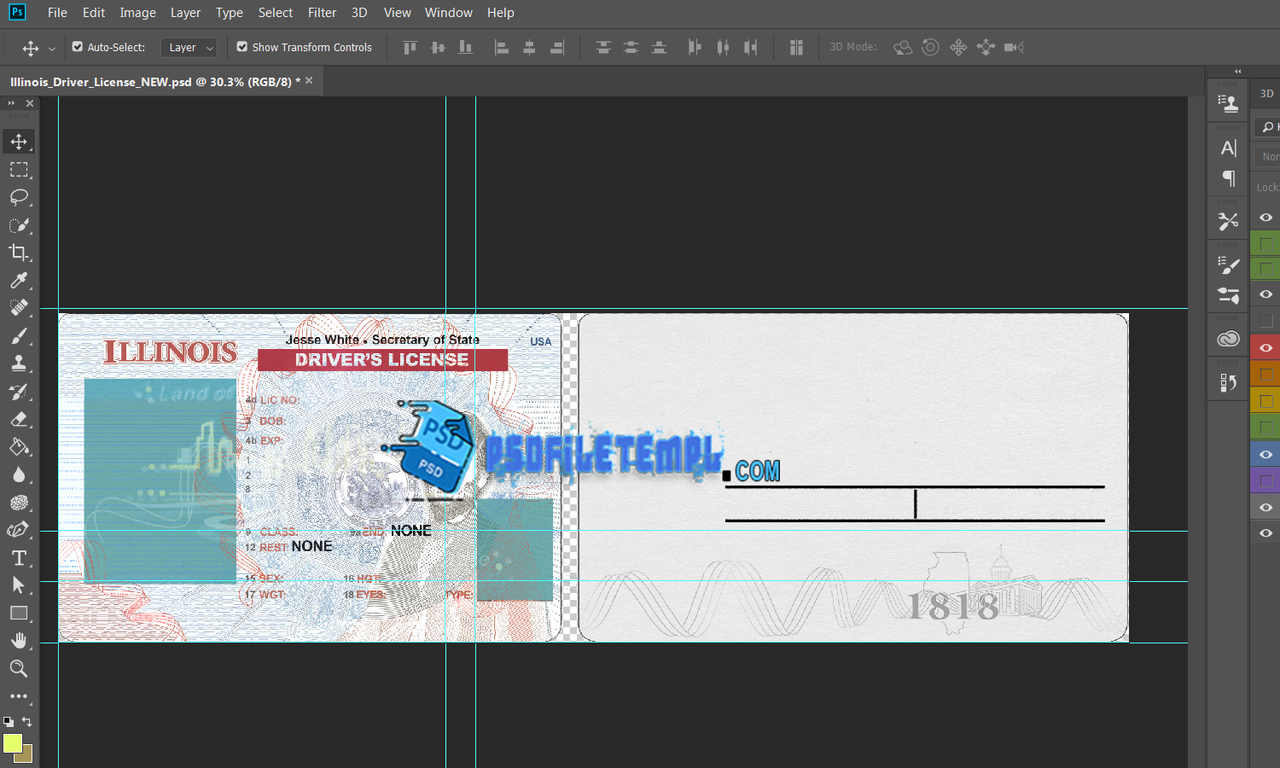This screenshot has height=768, width=1280.
Task: Select the Pen tool
Action: point(19,530)
